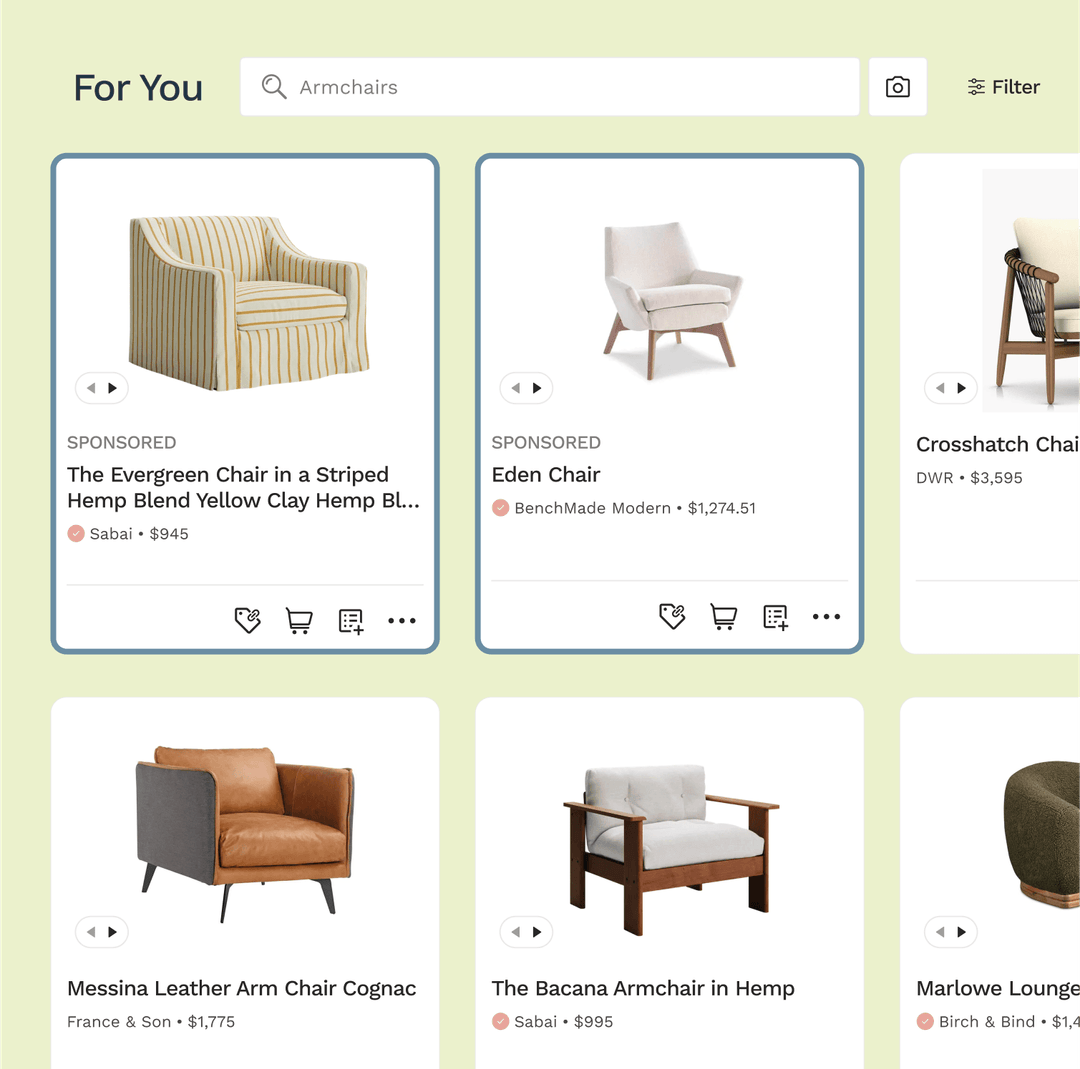Add the Evergreen Chair to cart icon
The height and width of the screenshot is (1069, 1080).
tap(298, 620)
